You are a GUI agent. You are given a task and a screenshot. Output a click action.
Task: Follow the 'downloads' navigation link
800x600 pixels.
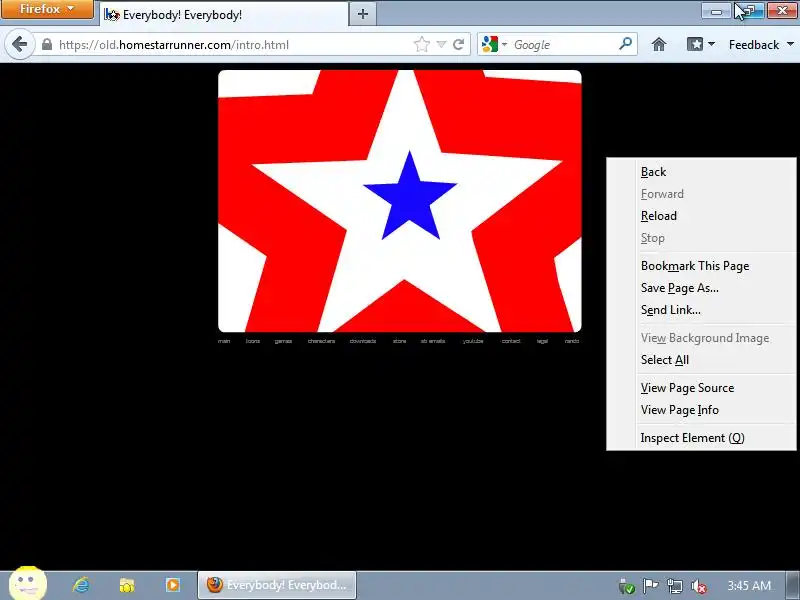point(363,341)
